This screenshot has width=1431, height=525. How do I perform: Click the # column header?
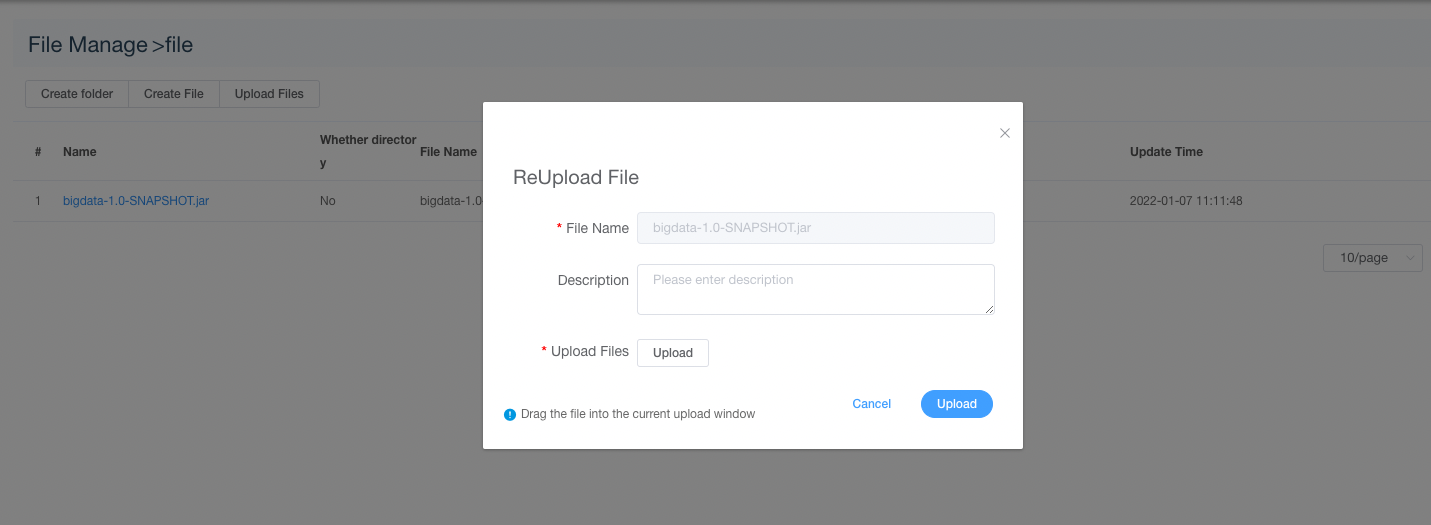(38, 152)
